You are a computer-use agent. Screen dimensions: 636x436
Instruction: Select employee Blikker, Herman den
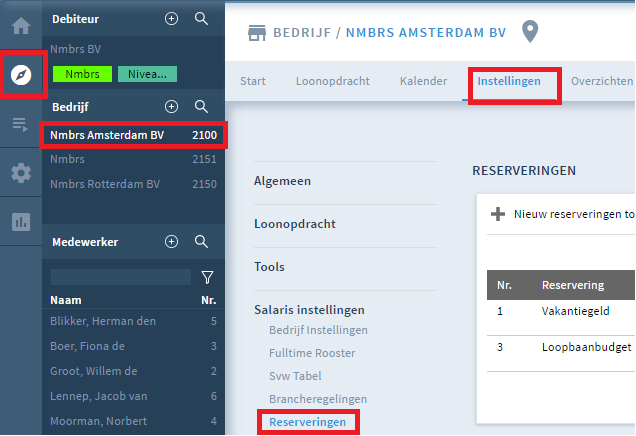click(x=133, y=321)
